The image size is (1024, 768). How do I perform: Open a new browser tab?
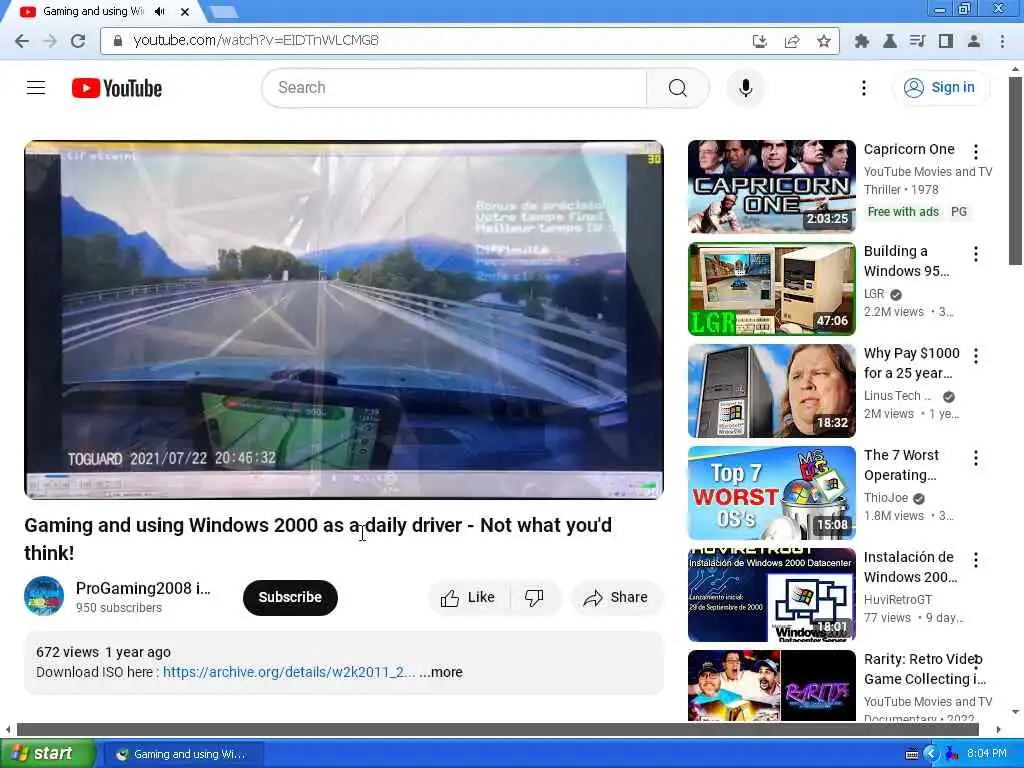click(x=224, y=12)
